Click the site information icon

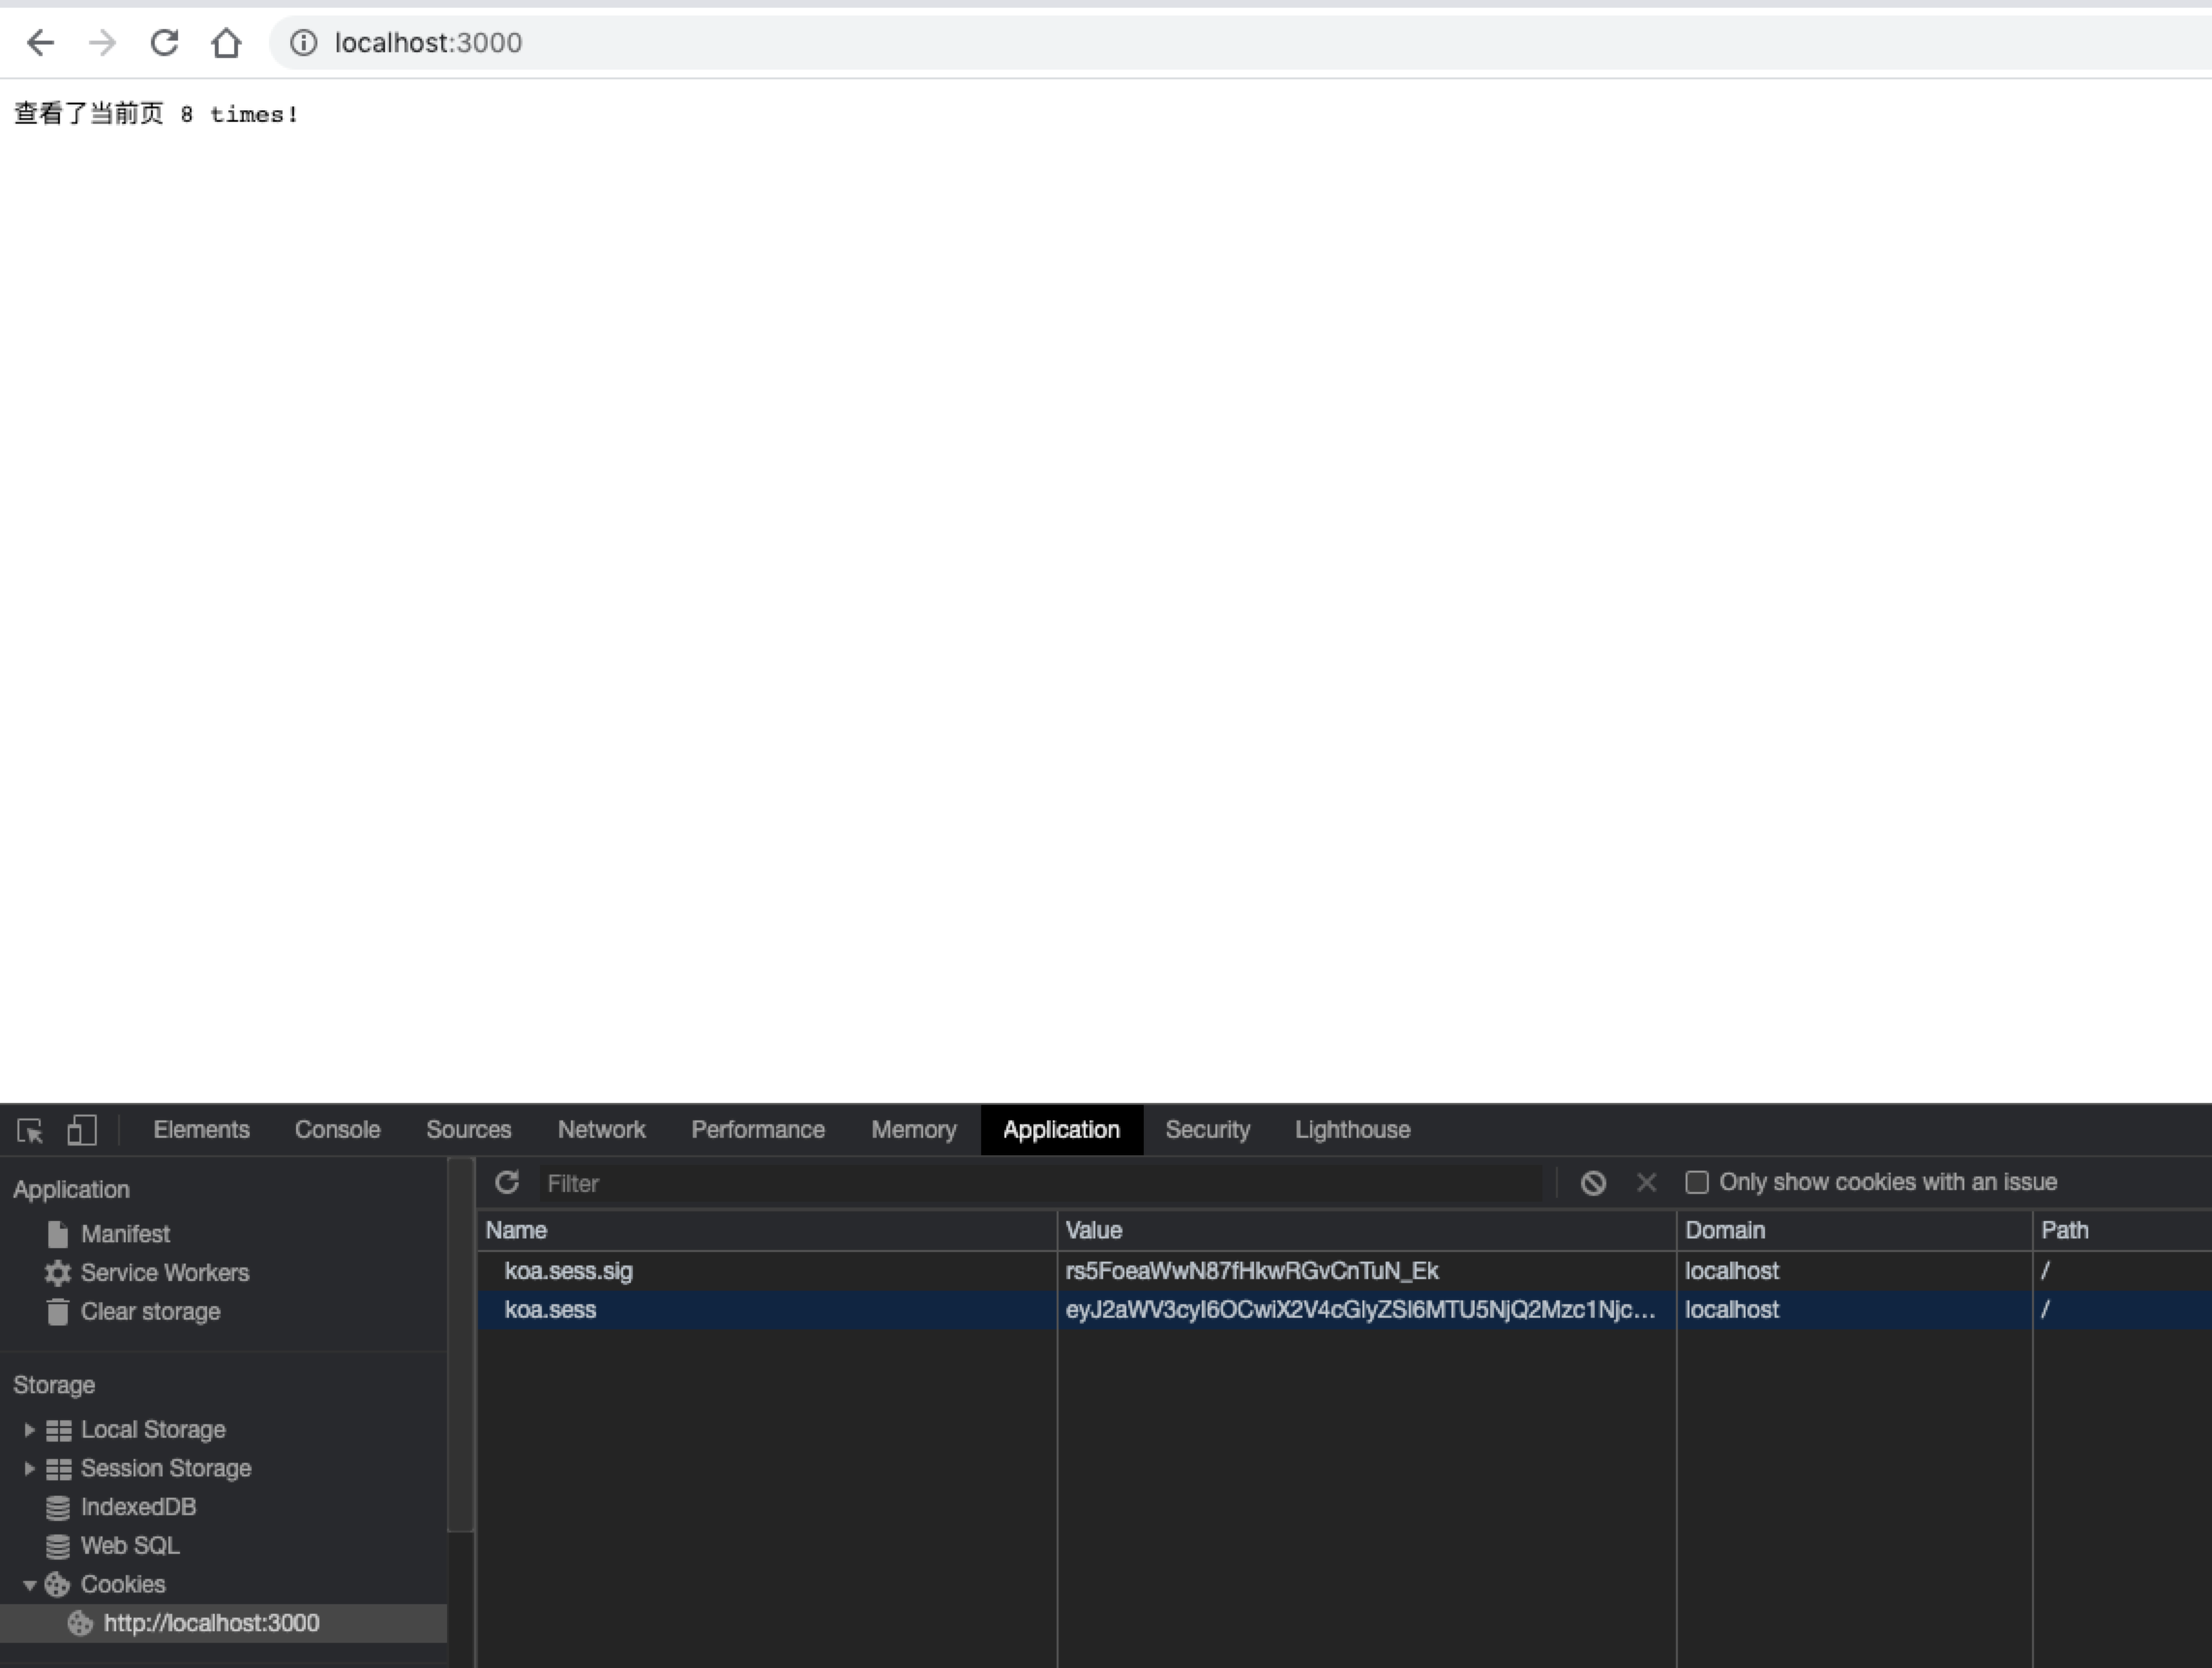(303, 43)
